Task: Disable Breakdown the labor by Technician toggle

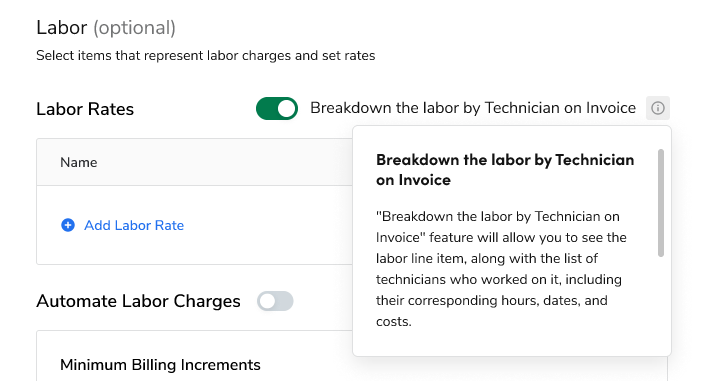Action: [x=277, y=108]
